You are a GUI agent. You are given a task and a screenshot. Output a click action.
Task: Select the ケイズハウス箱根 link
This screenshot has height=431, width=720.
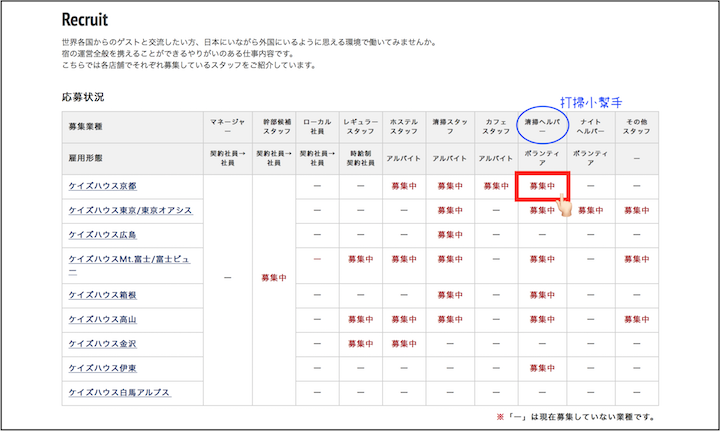pyautogui.click(x=102, y=295)
